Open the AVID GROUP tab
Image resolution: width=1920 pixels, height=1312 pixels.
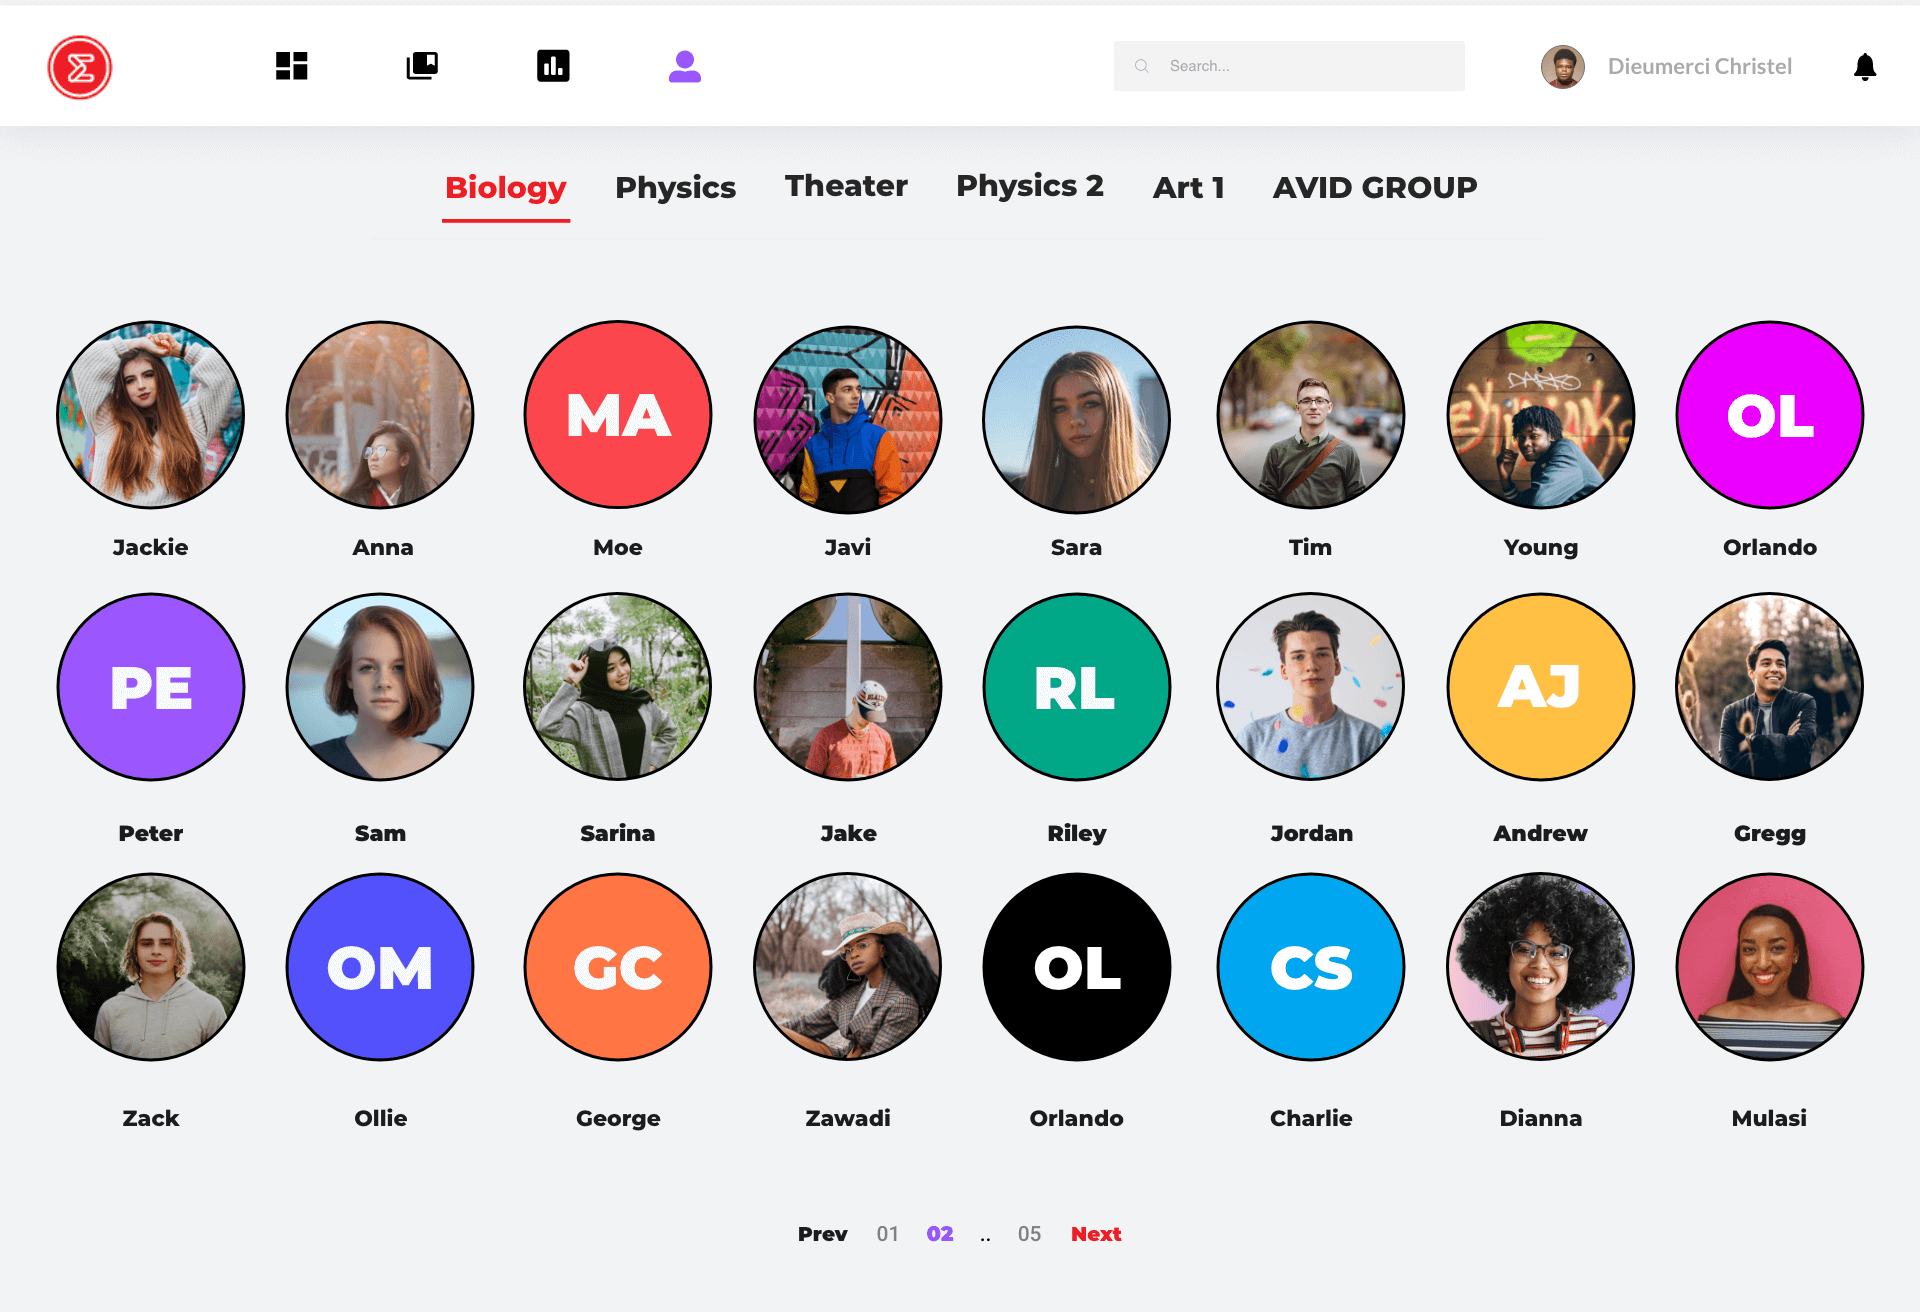[1375, 187]
